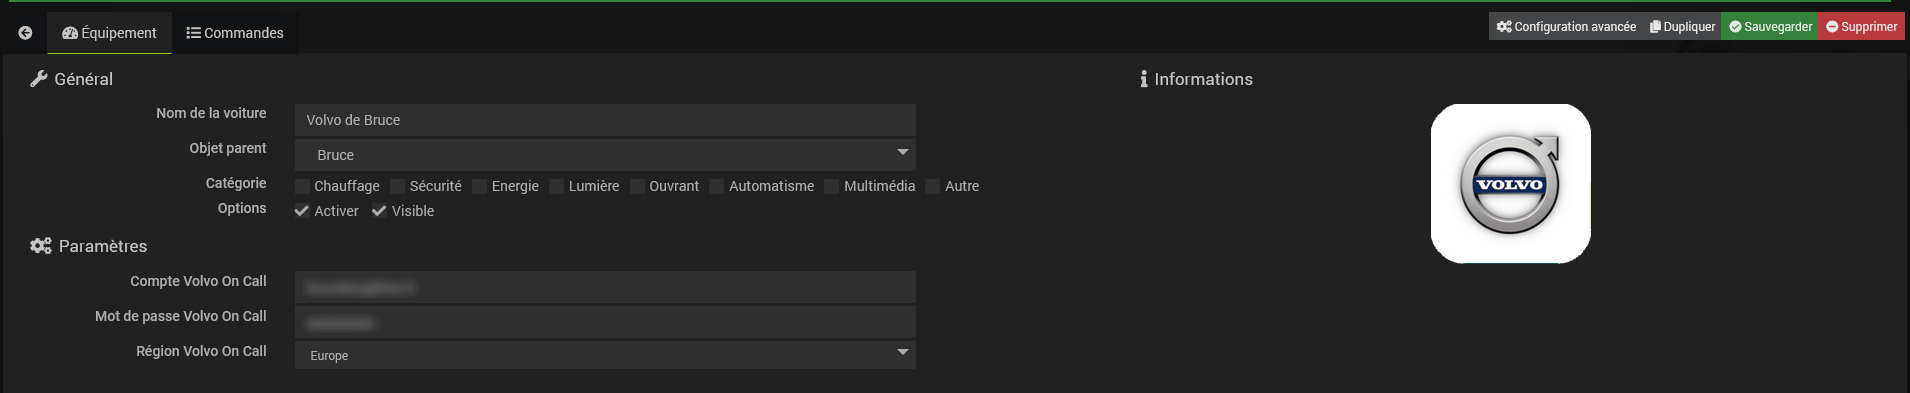
Task: Click the Paramètres gears icon
Action: click(x=41, y=246)
